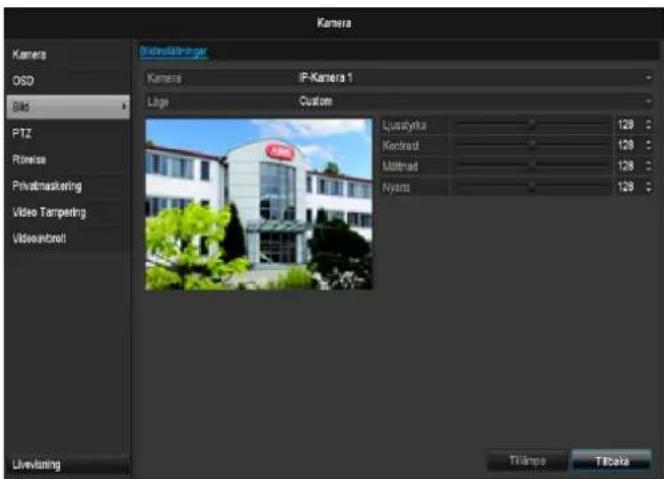Click the Tillämpa apply button
Image resolution: width=664 pixels, height=479 pixels.
click(x=527, y=461)
